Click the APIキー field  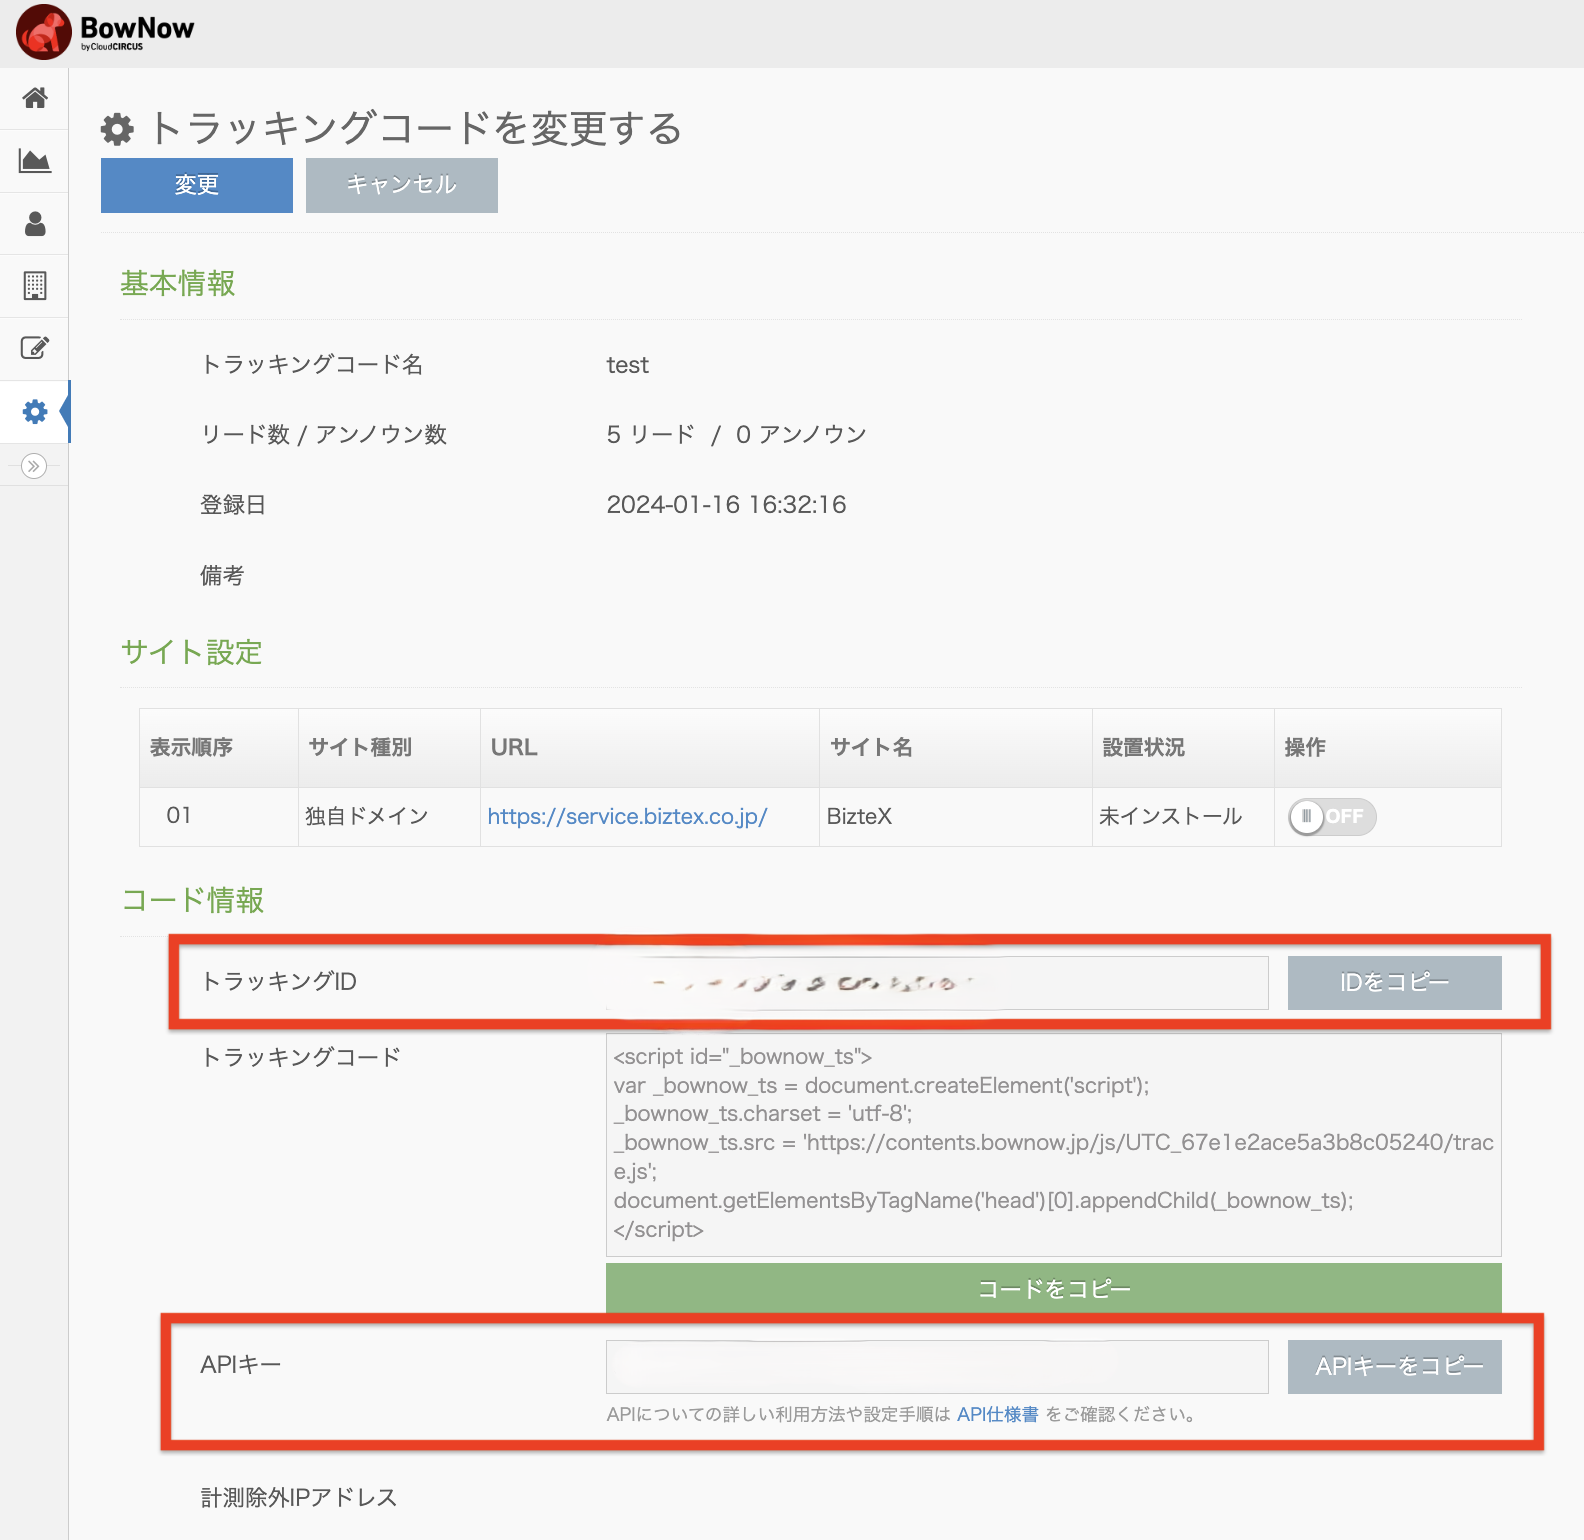937,1366
